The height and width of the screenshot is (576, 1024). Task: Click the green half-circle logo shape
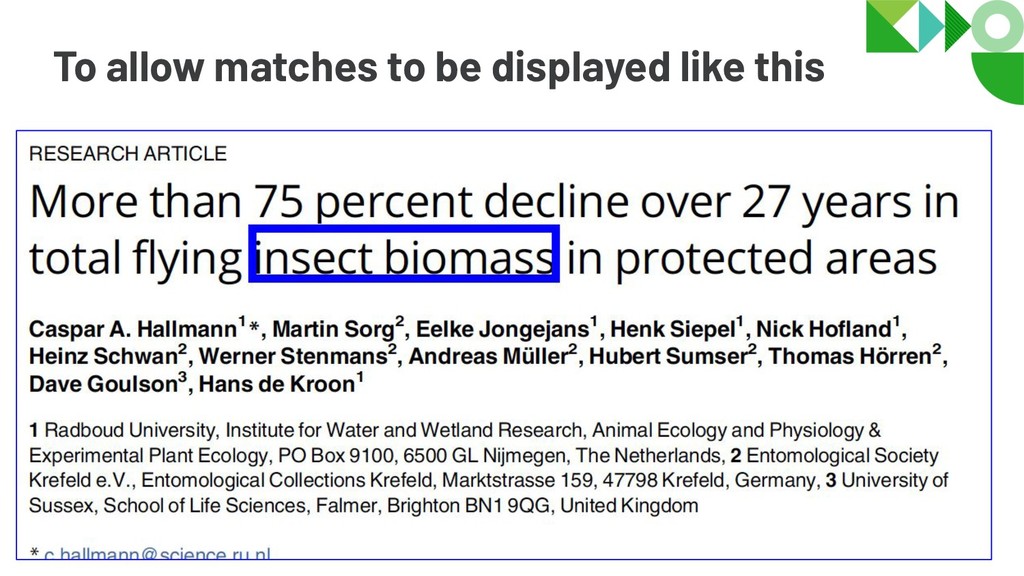(x=997, y=78)
